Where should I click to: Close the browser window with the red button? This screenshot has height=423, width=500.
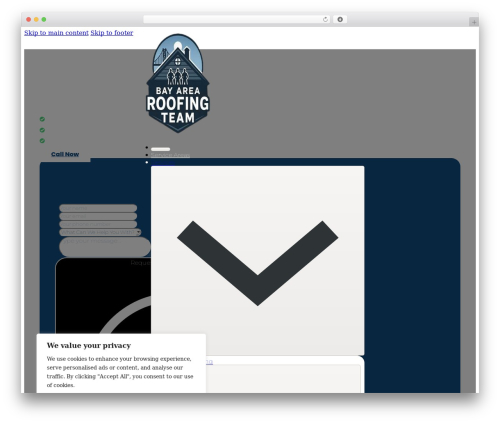(x=29, y=20)
